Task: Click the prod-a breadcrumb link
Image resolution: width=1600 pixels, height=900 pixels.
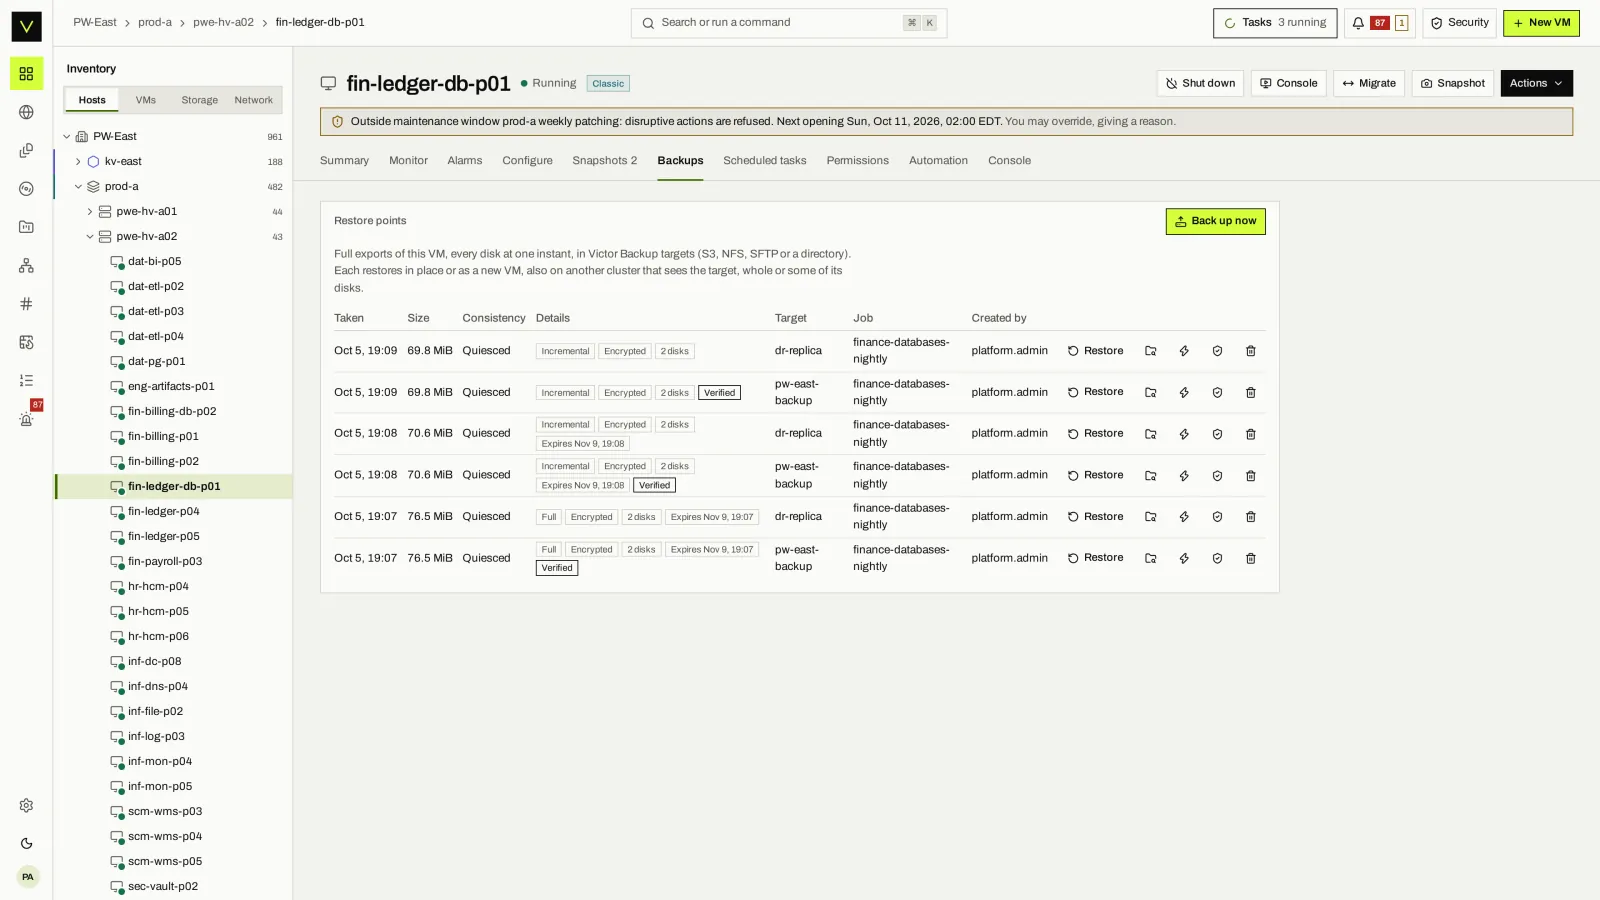Action: coord(155,23)
